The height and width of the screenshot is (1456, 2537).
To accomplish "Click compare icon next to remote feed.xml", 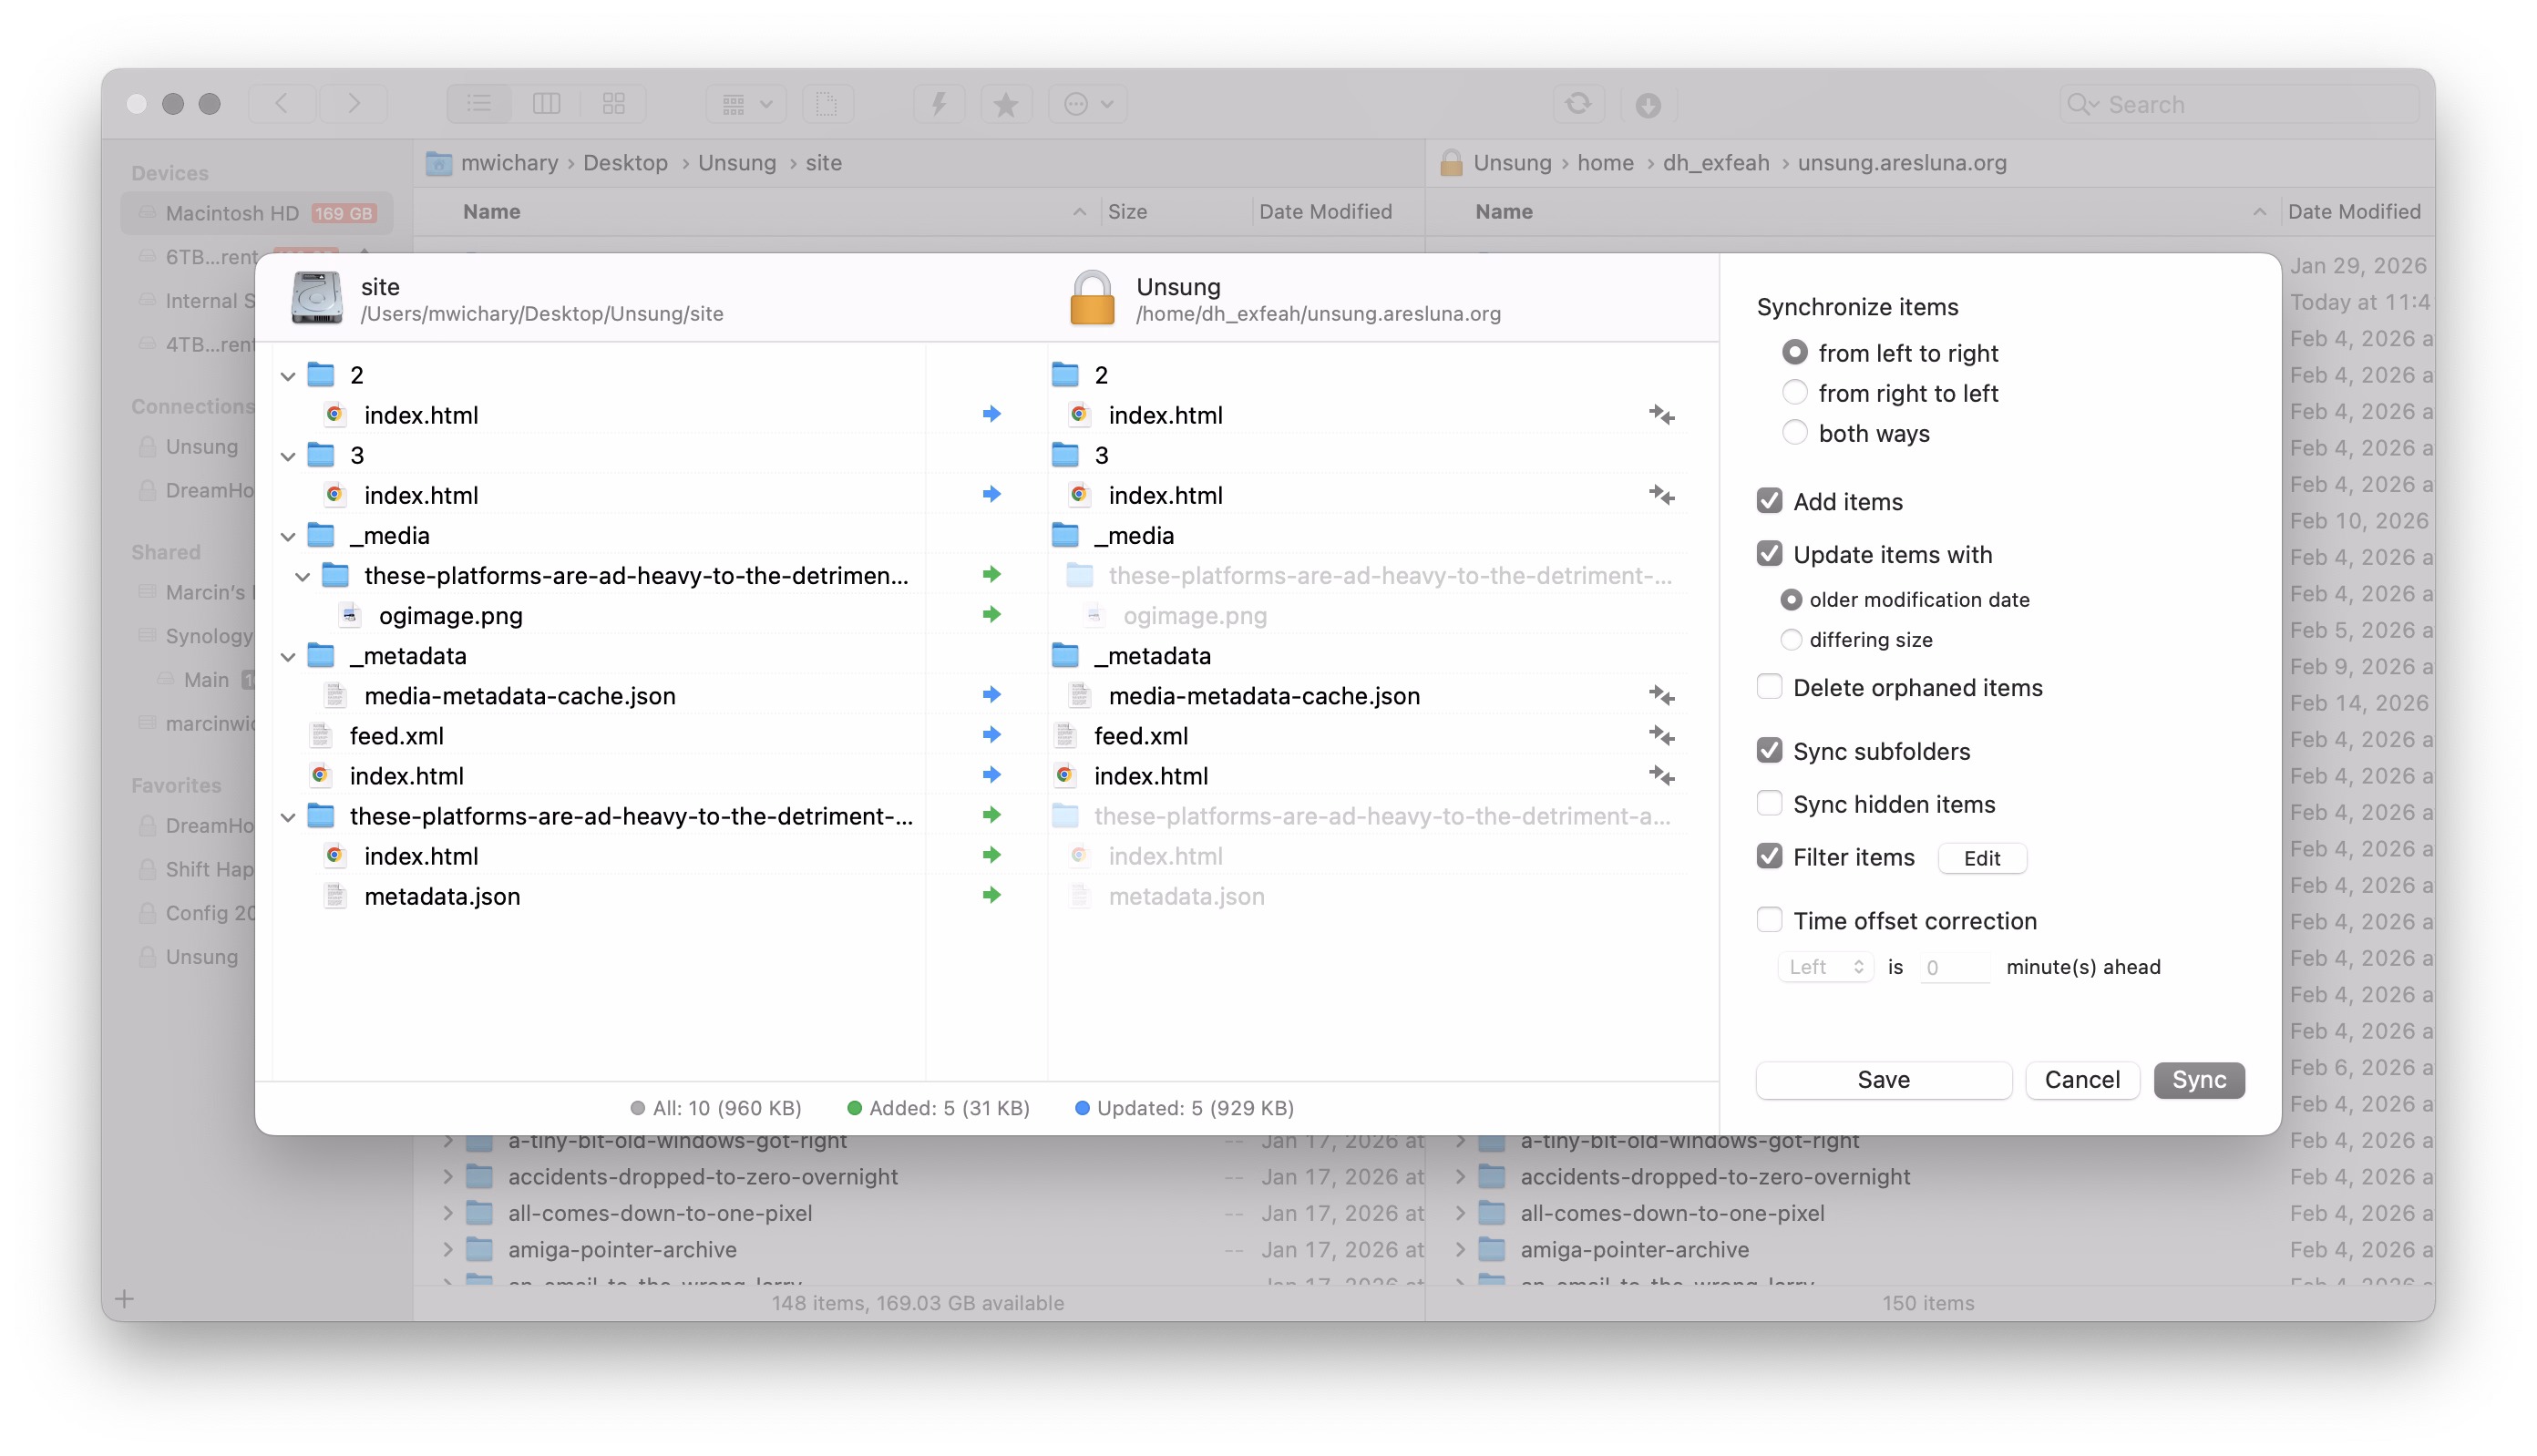I will point(1661,735).
